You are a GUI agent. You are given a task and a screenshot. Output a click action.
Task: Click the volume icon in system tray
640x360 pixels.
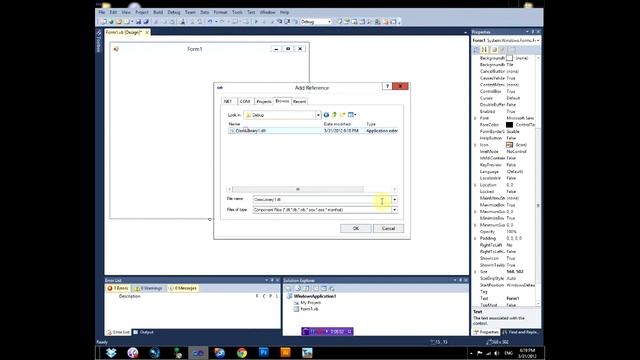497,353
